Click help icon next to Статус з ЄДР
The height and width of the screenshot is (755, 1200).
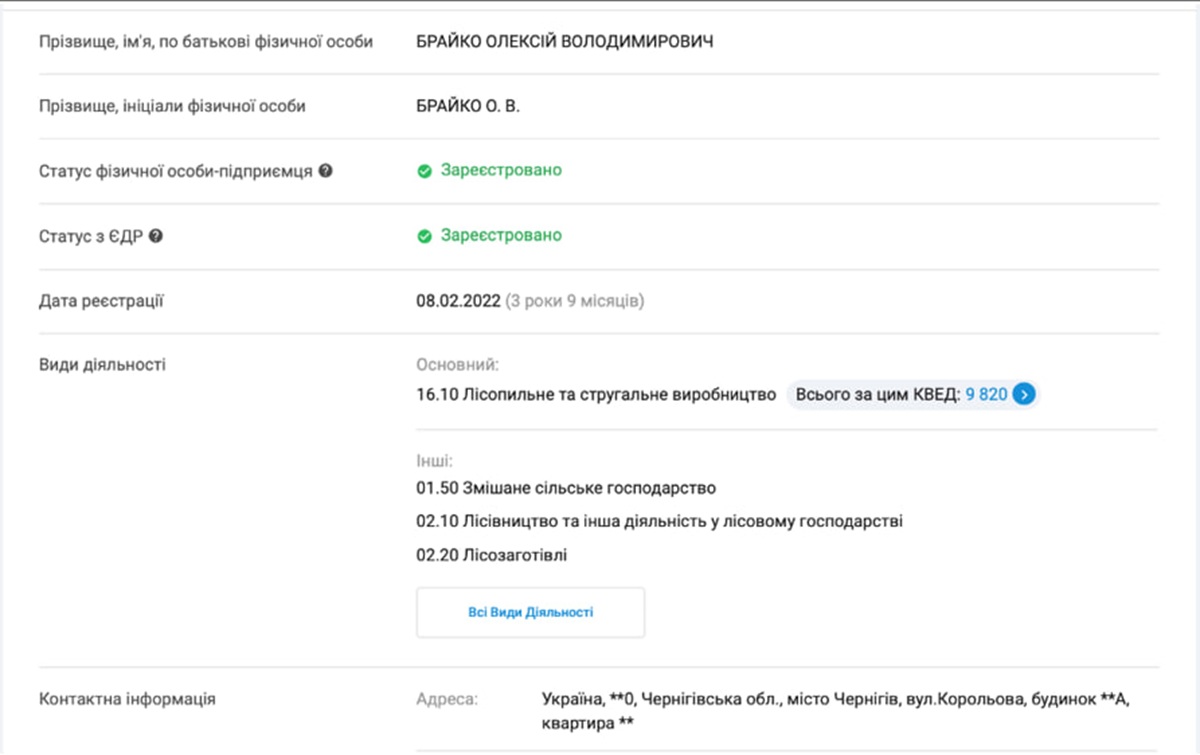click(x=156, y=236)
